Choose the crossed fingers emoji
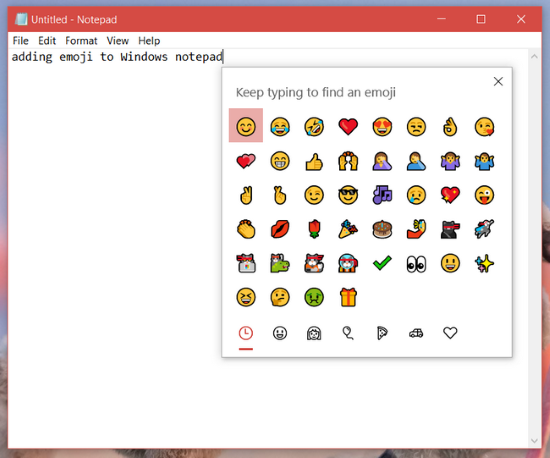The height and width of the screenshot is (458, 550). coord(280,195)
